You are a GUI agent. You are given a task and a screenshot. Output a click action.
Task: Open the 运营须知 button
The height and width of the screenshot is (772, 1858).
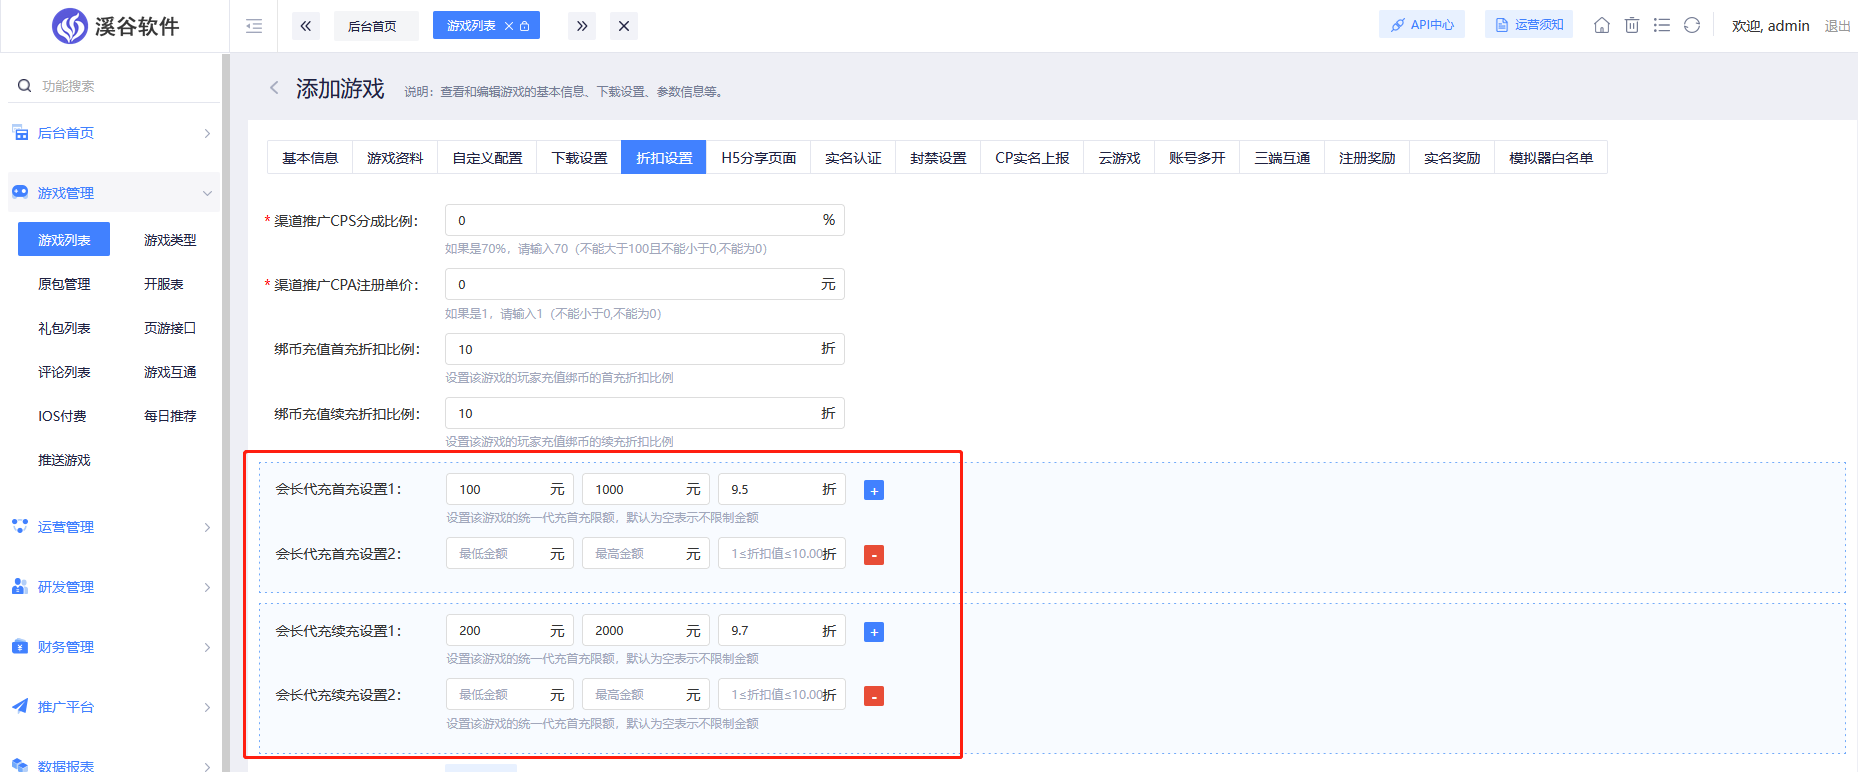coord(1529,25)
